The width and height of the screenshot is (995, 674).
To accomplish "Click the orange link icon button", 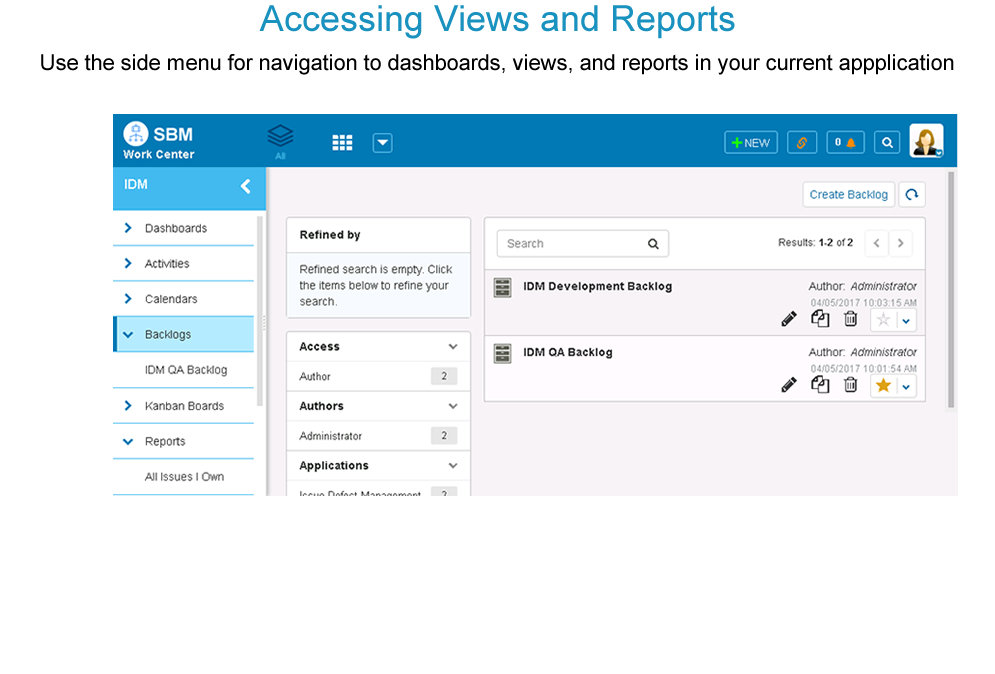I will (x=801, y=143).
